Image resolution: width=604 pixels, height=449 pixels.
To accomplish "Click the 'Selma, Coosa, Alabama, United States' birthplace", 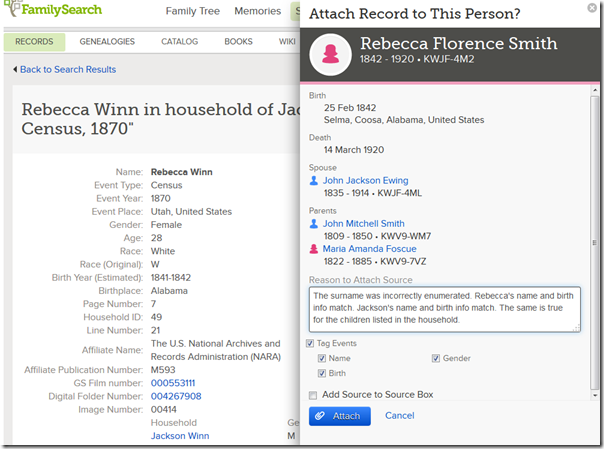I will click(x=404, y=120).
